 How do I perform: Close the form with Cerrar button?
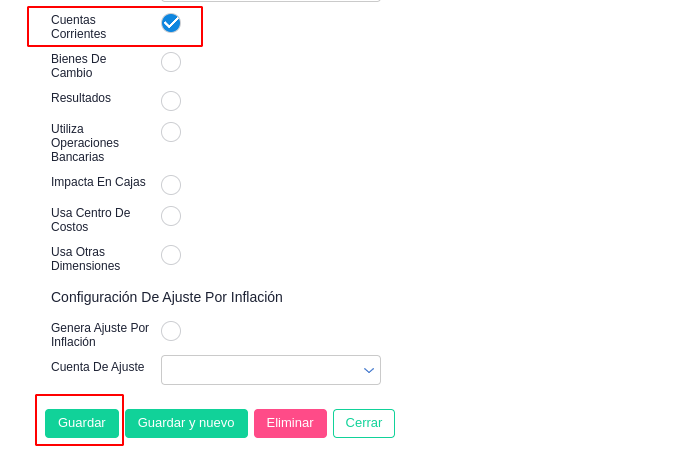(364, 423)
